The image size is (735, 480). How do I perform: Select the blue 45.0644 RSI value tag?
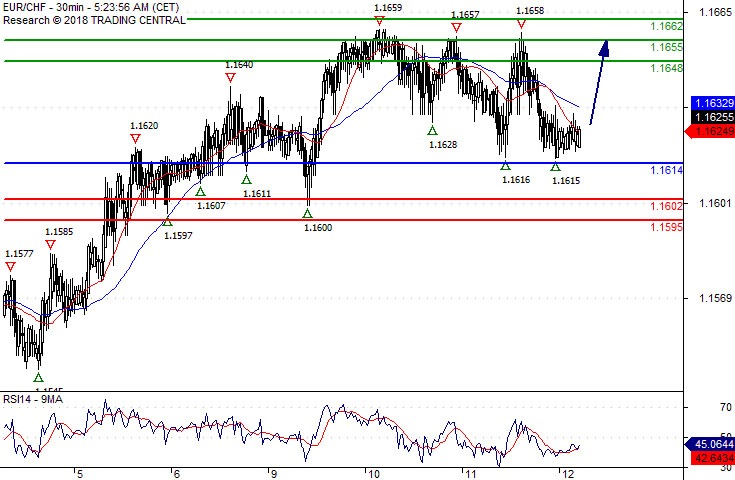710,444
